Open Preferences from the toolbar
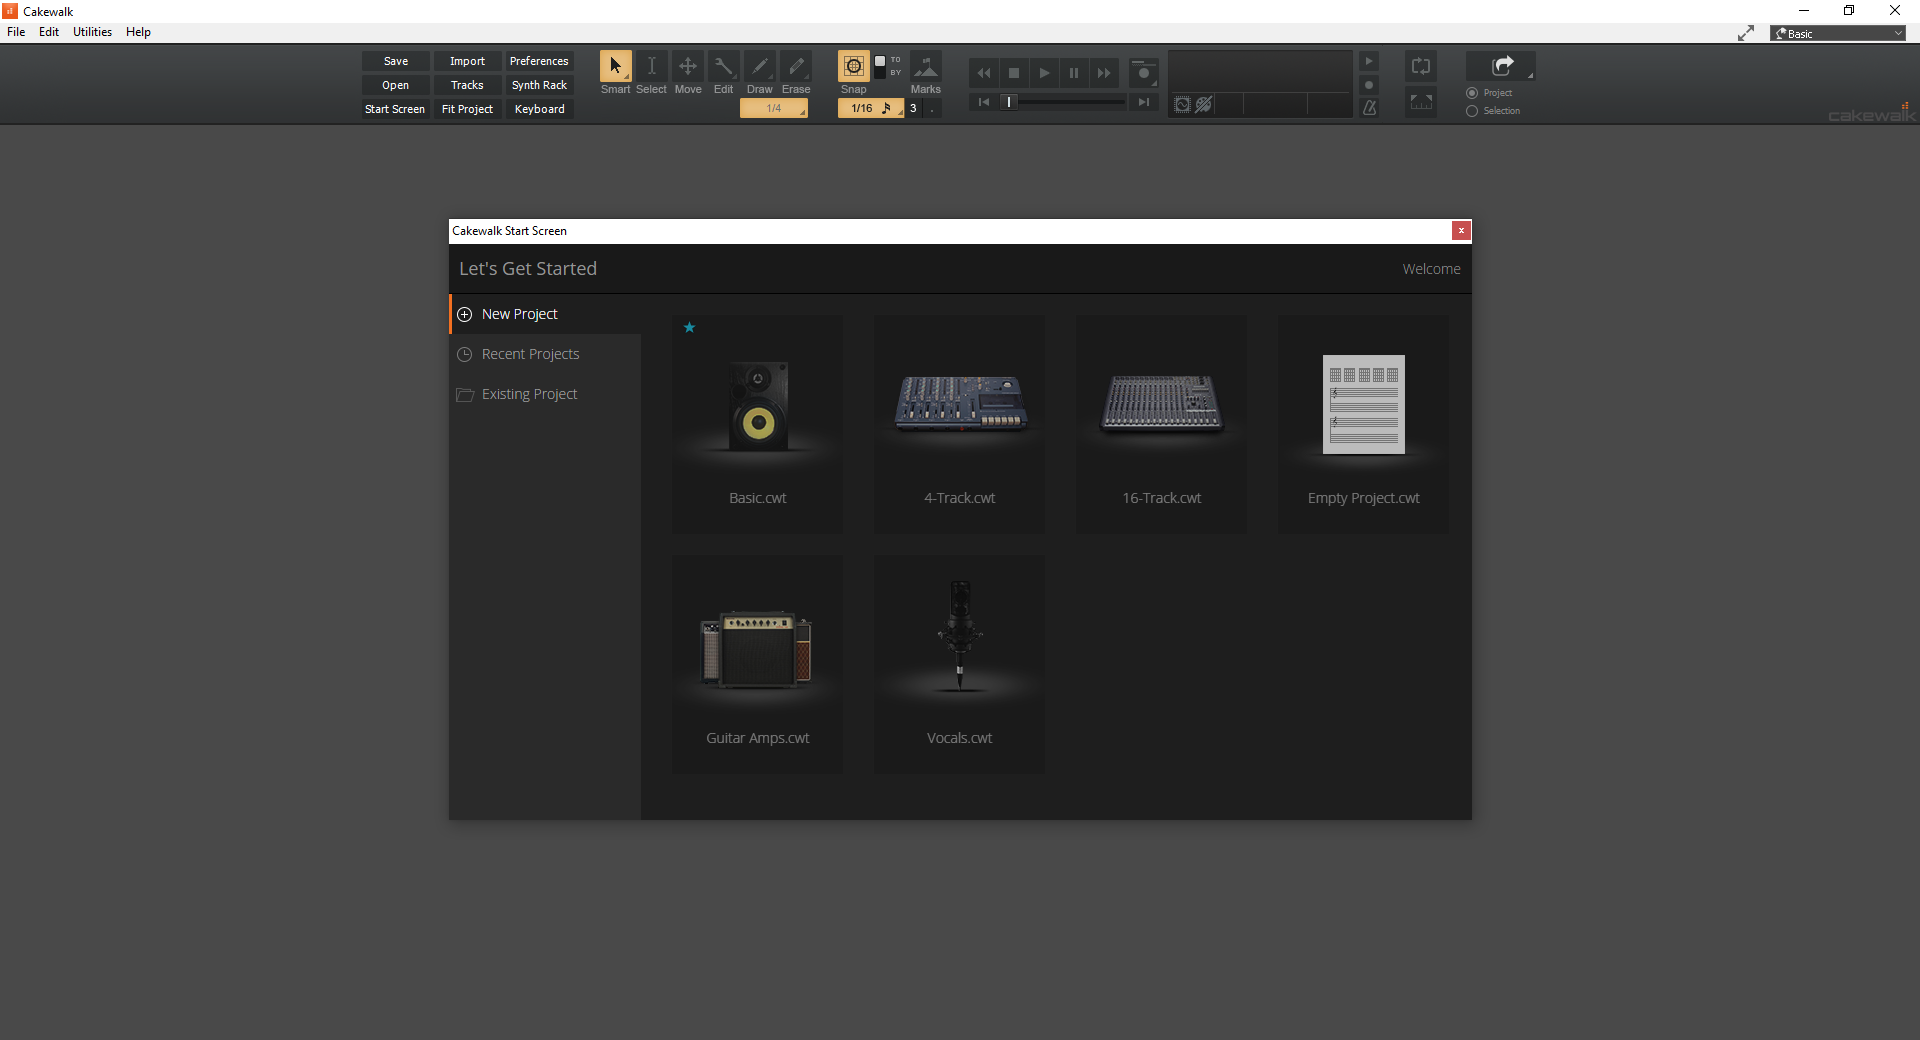The height and width of the screenshot is (1040, 1920). [539, 61]
